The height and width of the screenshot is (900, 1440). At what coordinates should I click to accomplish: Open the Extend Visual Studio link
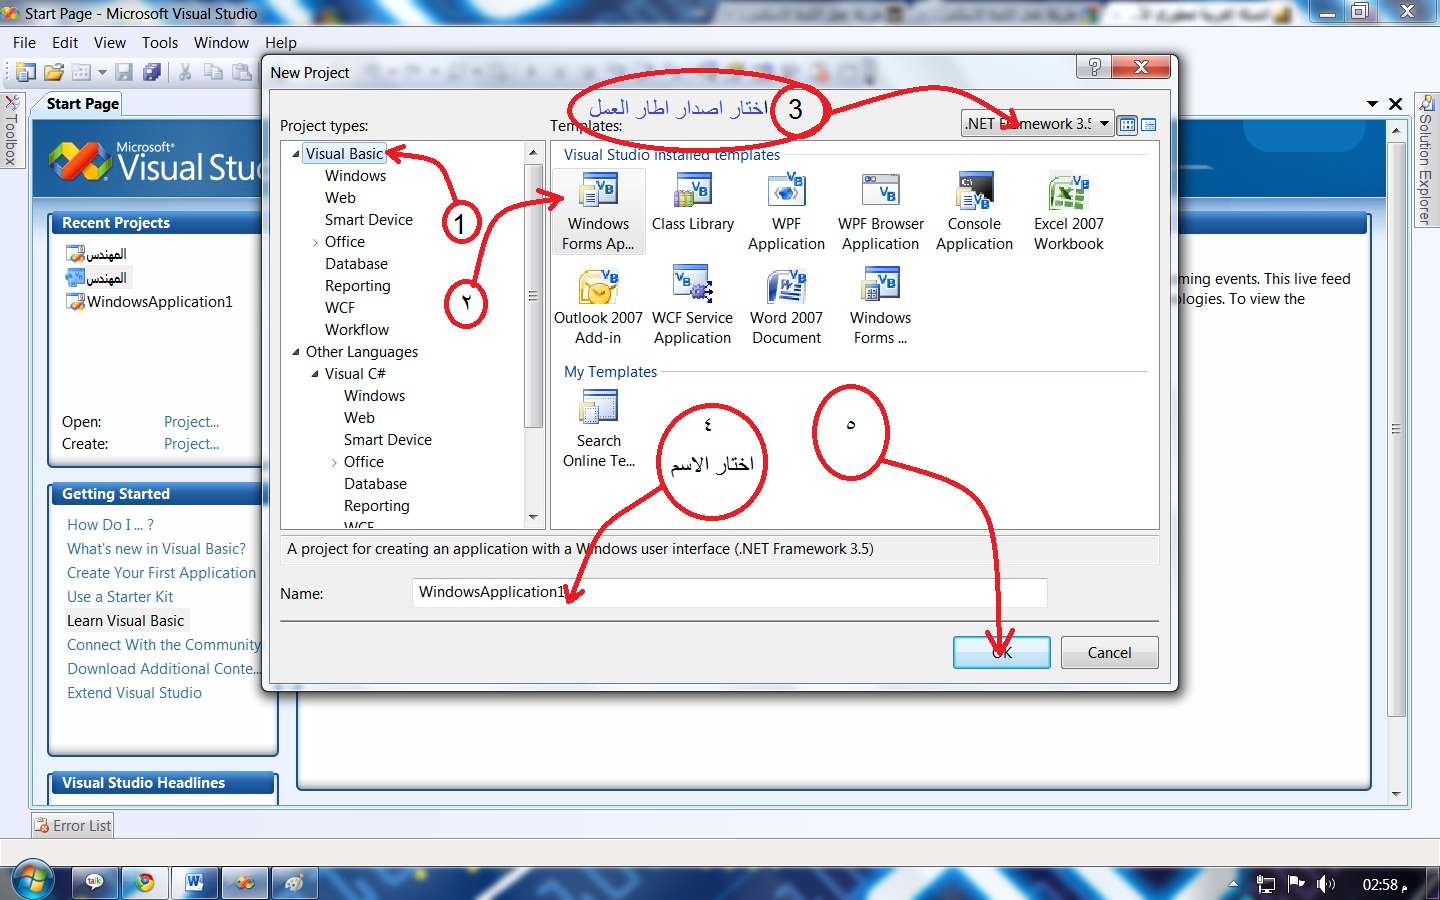click(134, 693)
